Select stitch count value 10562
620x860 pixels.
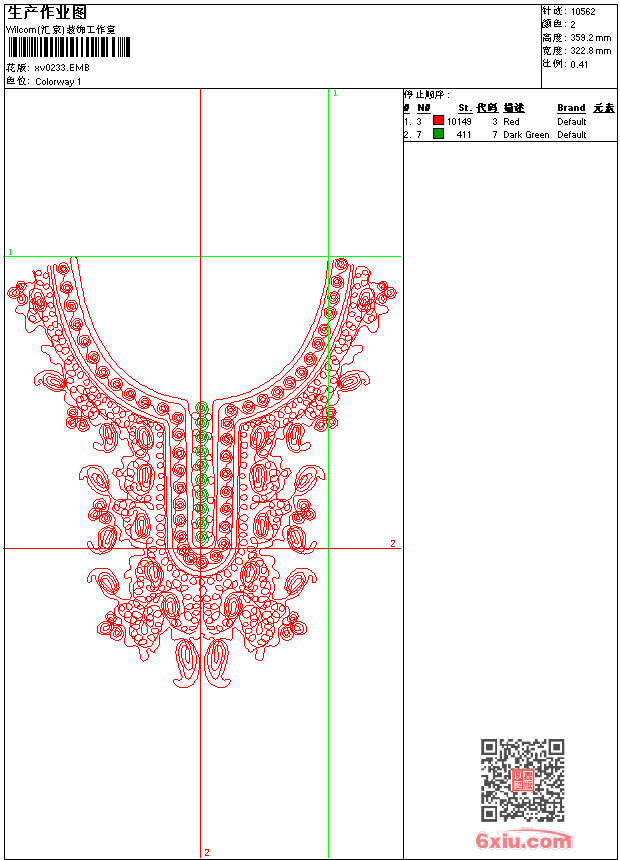[x=583, y=12]
